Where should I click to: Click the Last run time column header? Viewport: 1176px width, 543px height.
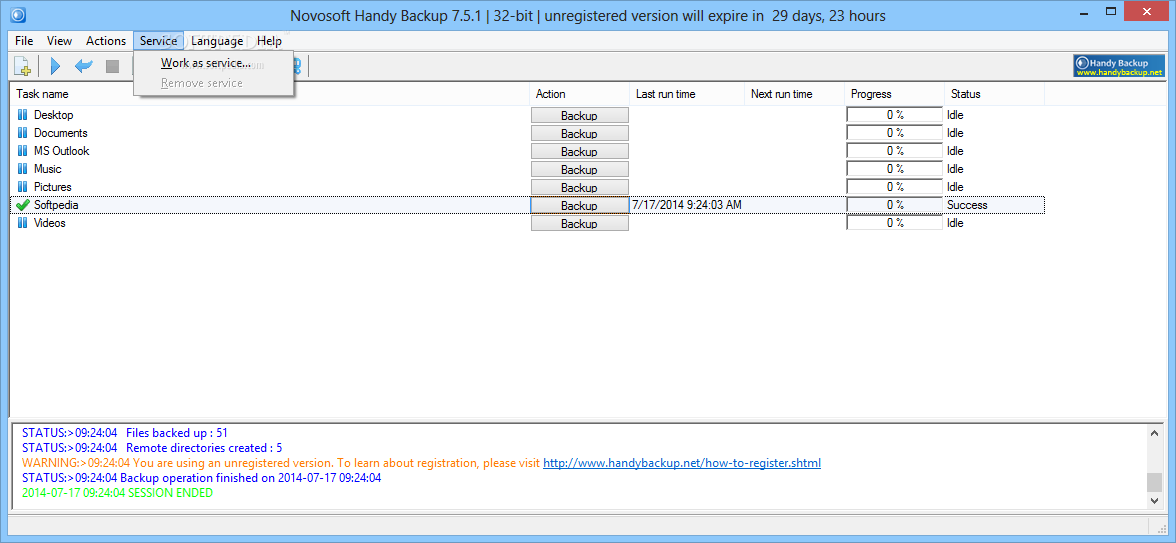coord(686,94)
